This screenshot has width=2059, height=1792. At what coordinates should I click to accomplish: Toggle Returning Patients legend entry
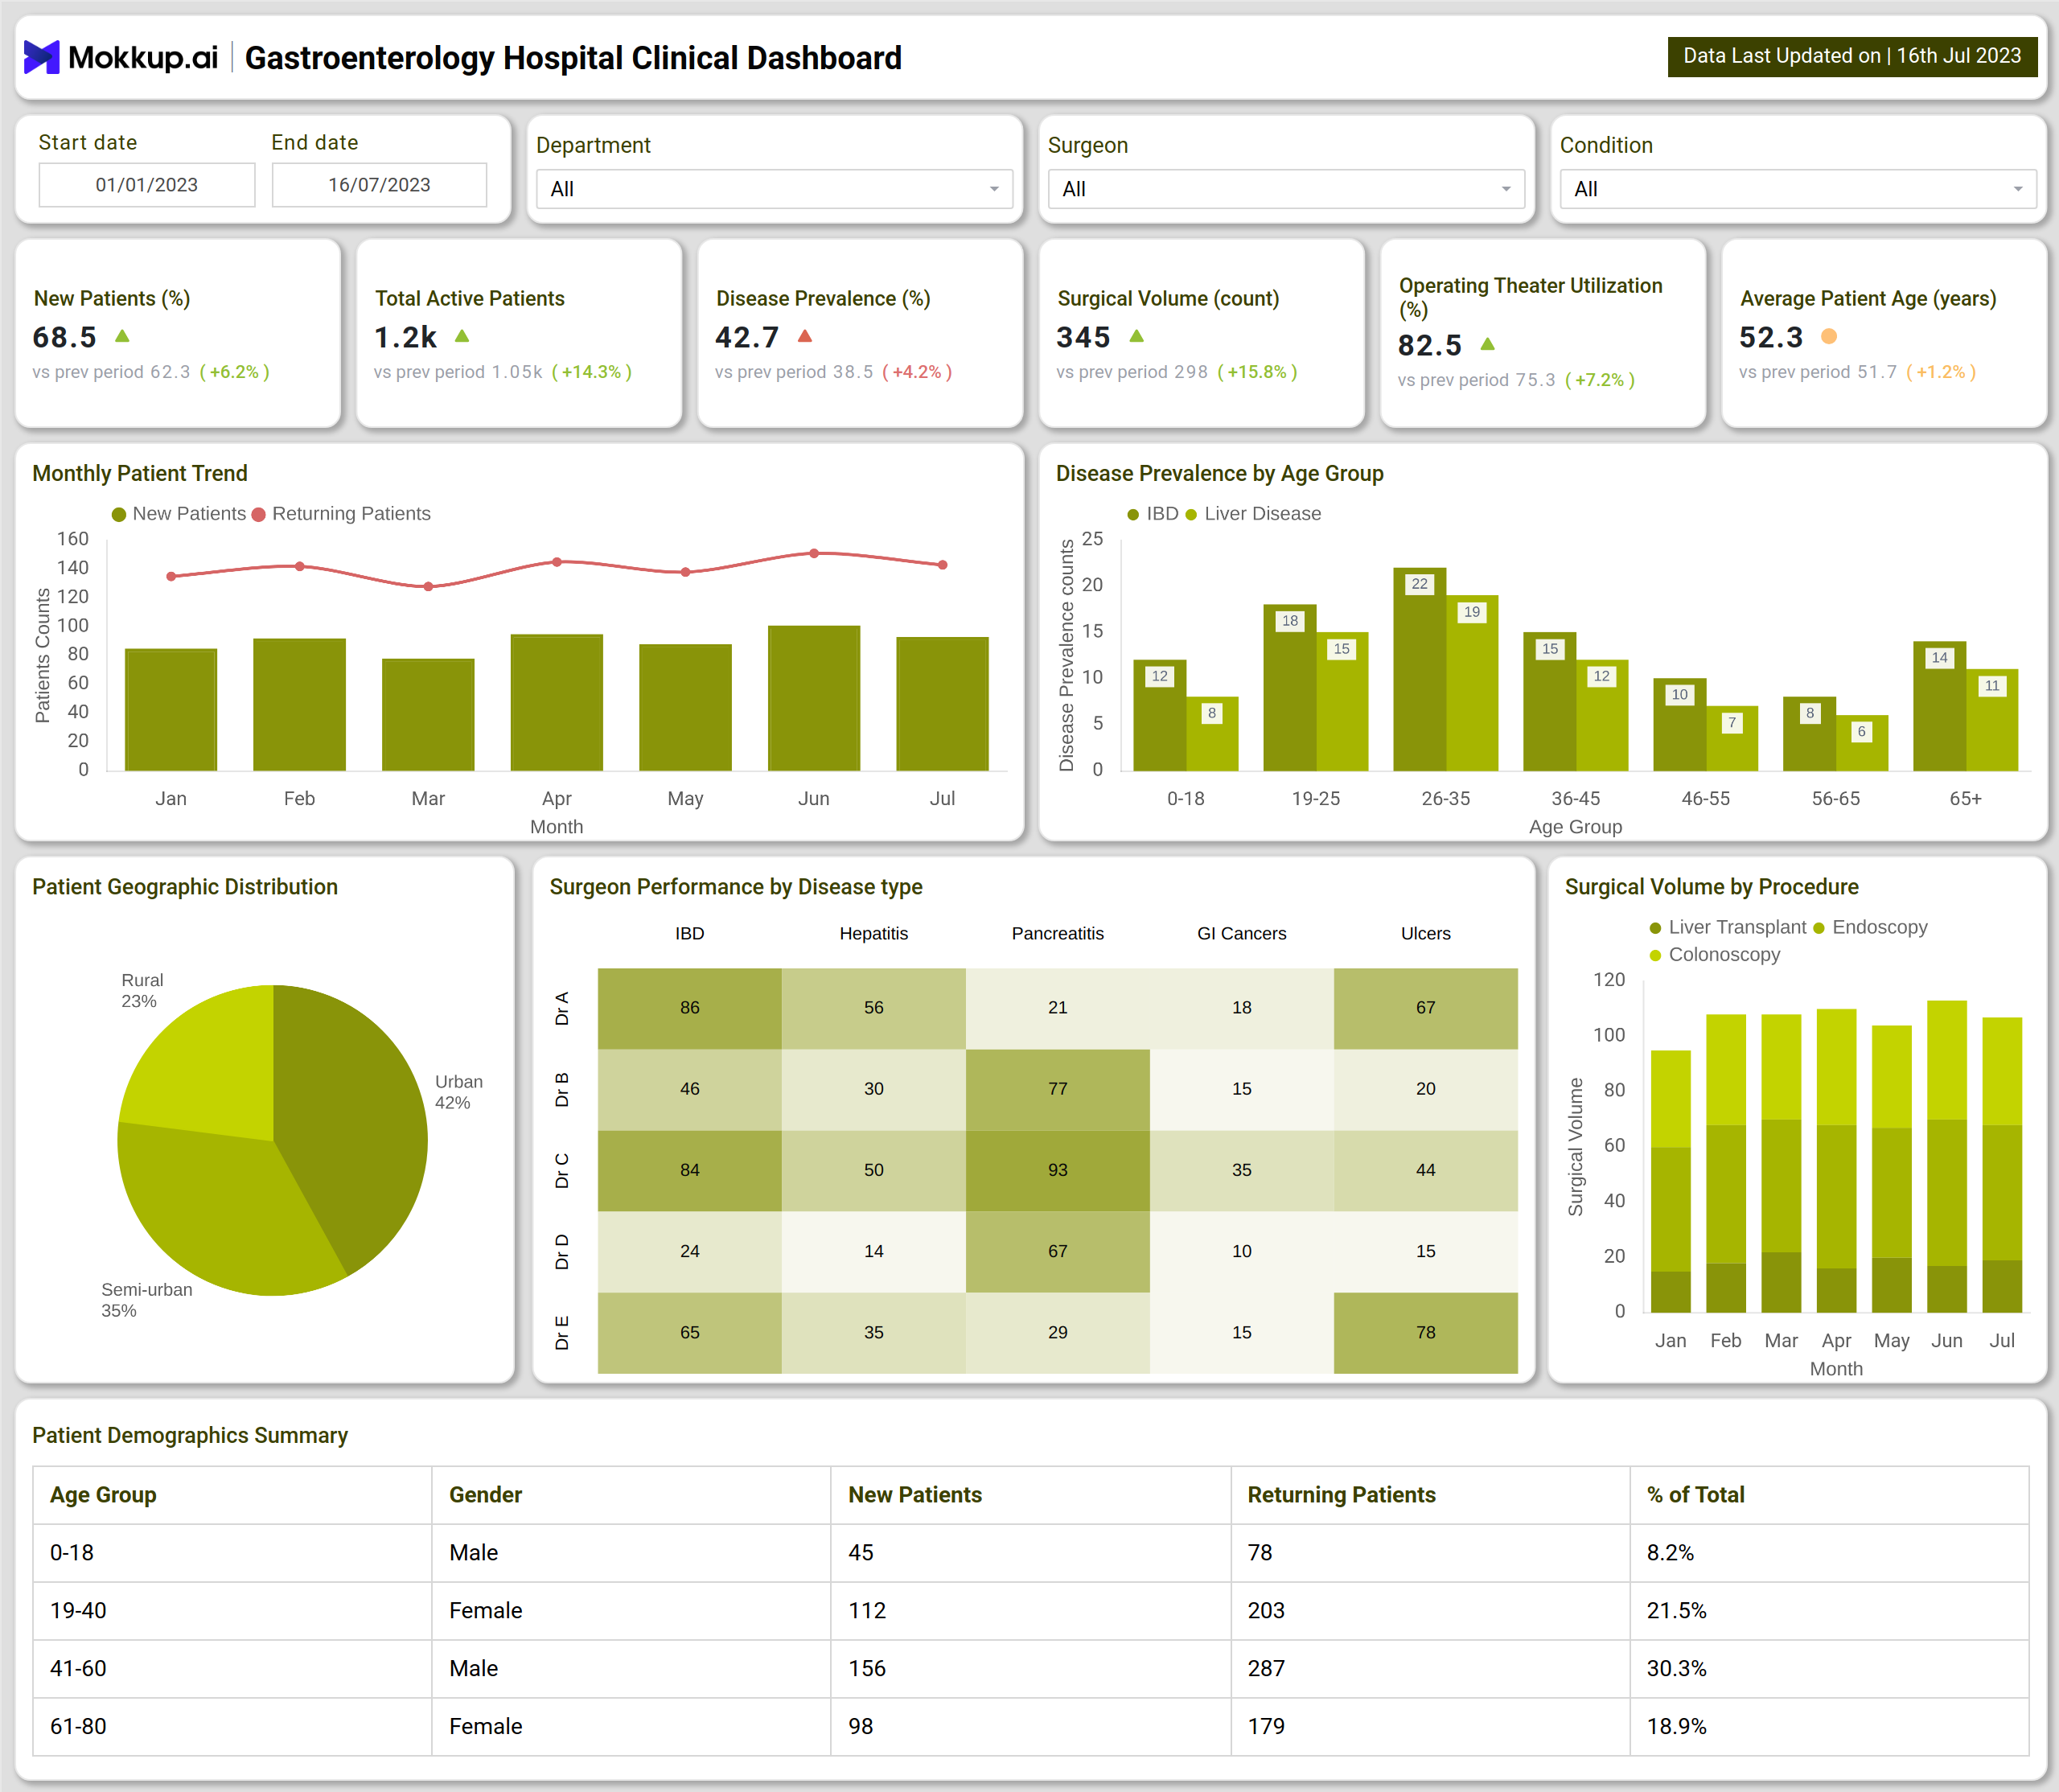[341, 514]
